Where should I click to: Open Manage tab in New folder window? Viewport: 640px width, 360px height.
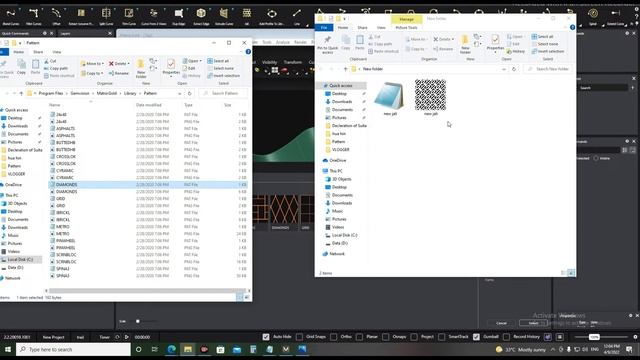click(x=407, y=19)
